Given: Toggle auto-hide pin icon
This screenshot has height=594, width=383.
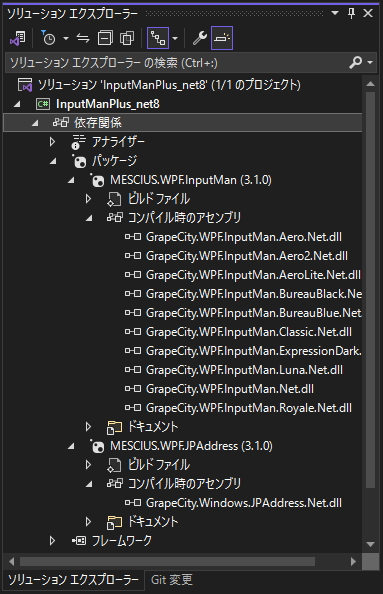Looking at the screenshot, I should [x=352, y=14].
